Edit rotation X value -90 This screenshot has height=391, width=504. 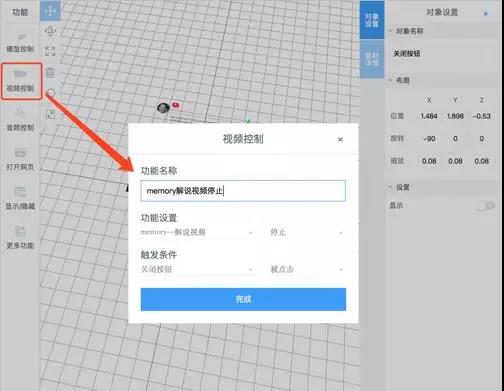(x=429, y=139)
